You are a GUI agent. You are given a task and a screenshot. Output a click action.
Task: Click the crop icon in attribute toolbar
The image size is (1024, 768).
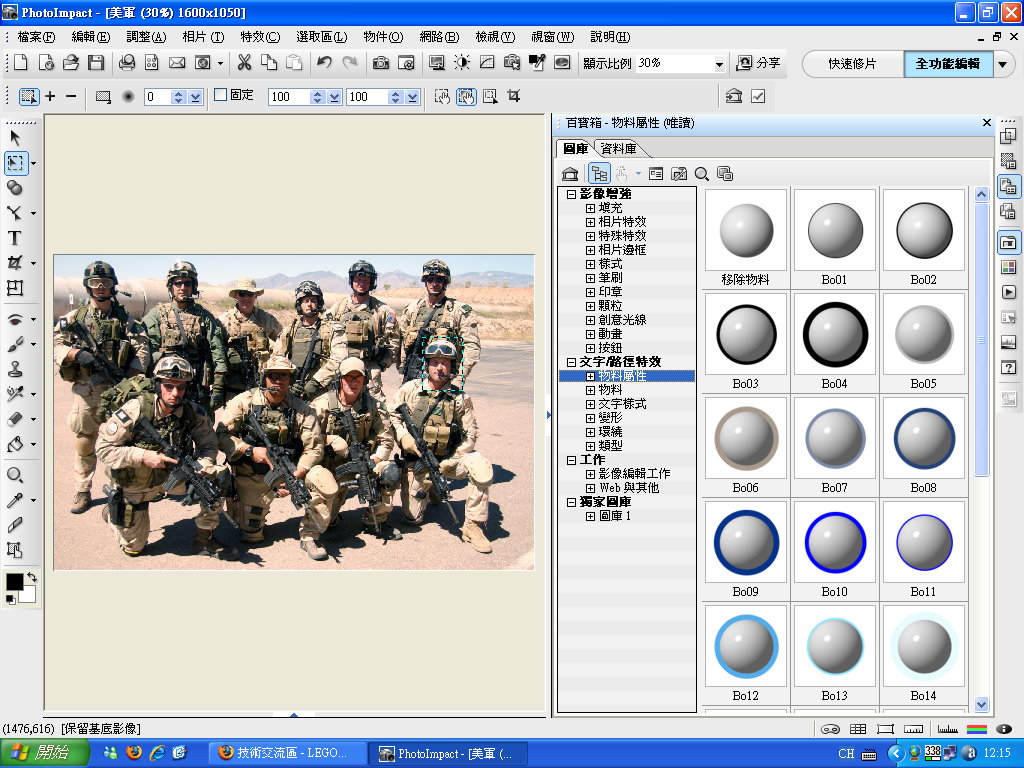[x=514, y=97]
